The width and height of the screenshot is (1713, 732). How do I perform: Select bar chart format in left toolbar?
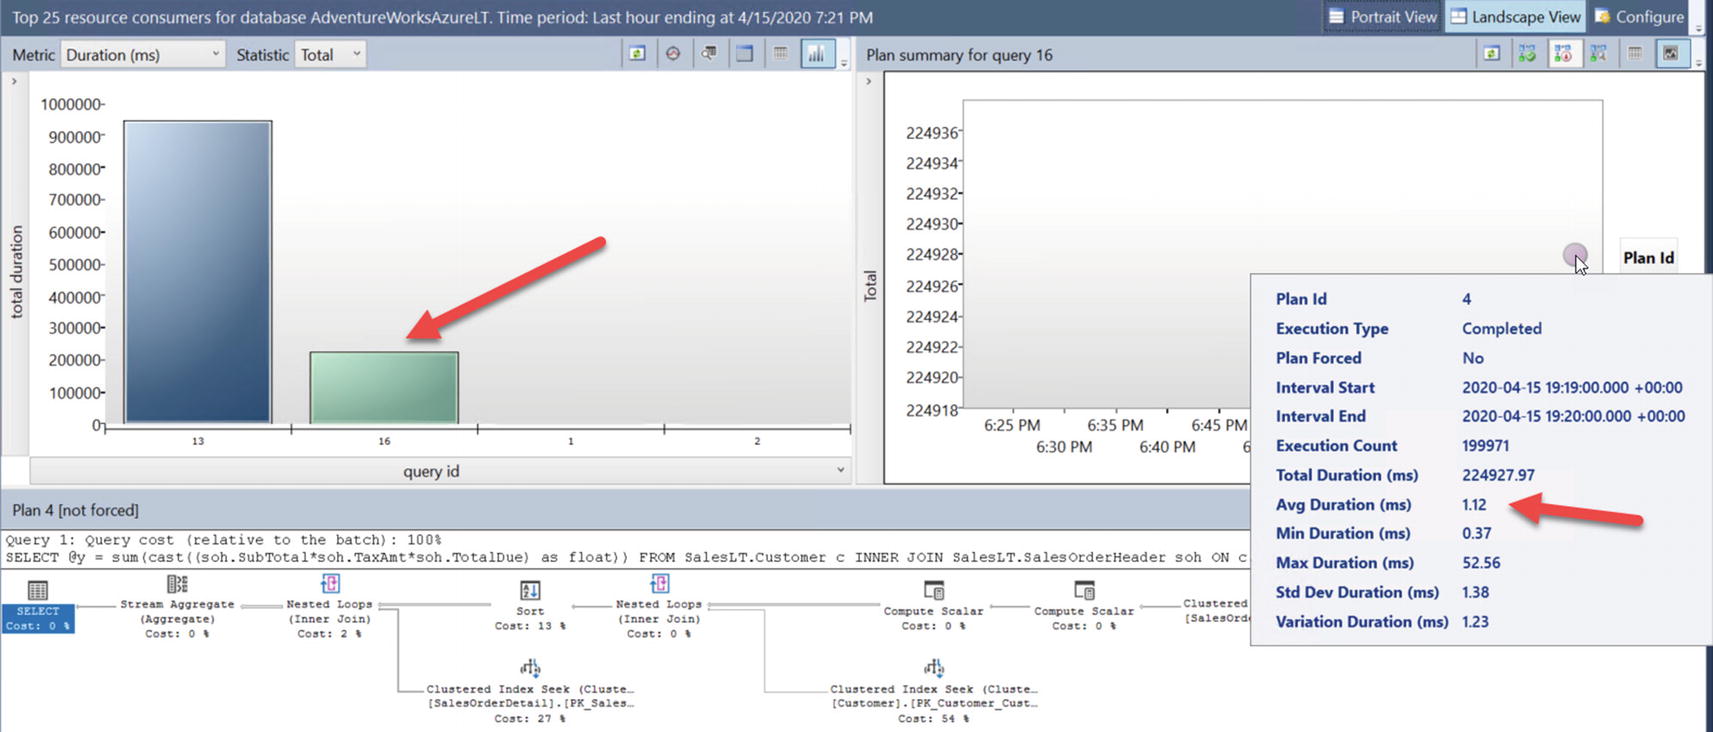click(817, 54)
